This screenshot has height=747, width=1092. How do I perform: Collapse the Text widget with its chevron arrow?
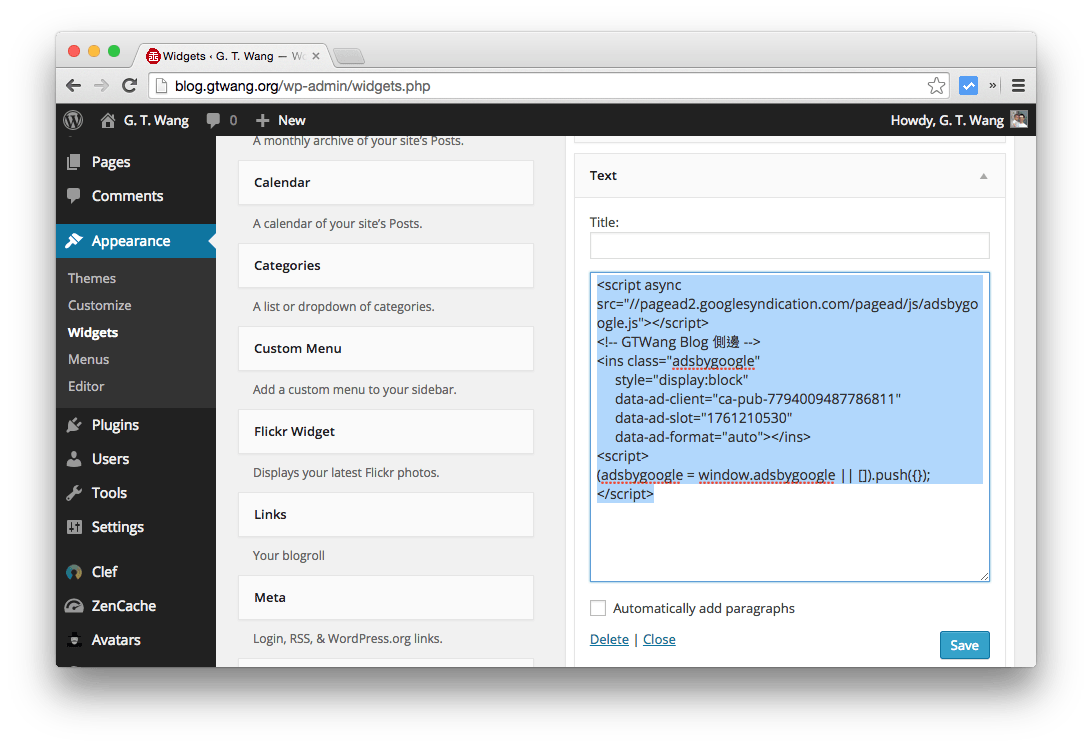[981, 174]
